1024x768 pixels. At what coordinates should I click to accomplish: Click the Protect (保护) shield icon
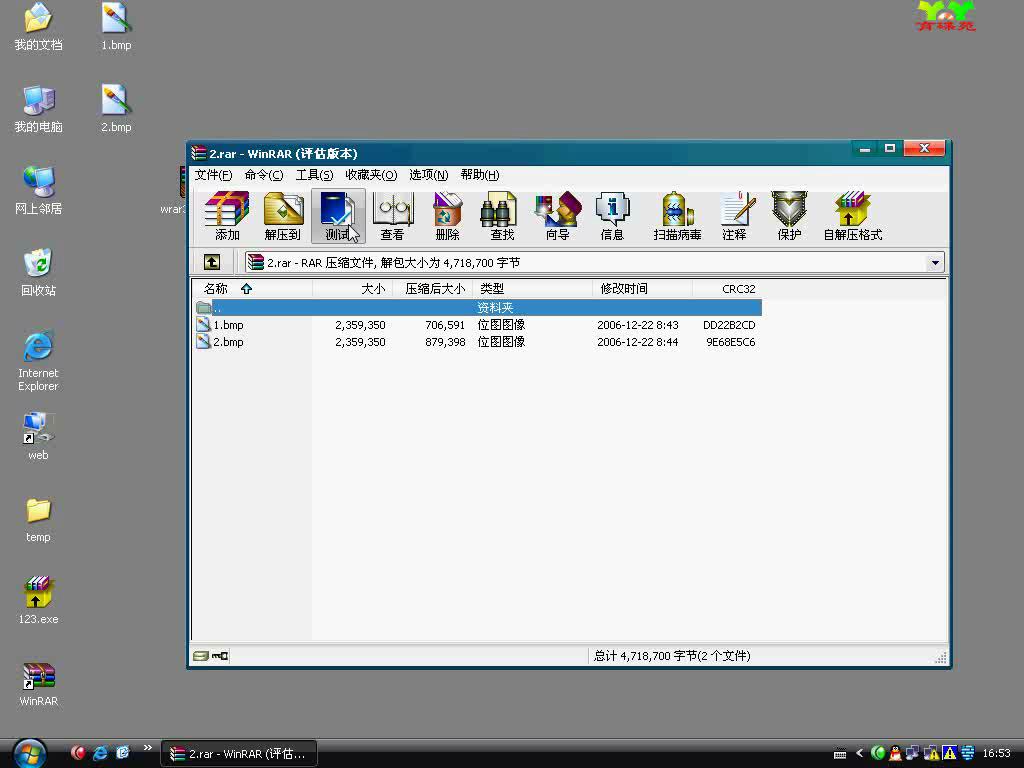pyautogui.click(x=789, y=216)
